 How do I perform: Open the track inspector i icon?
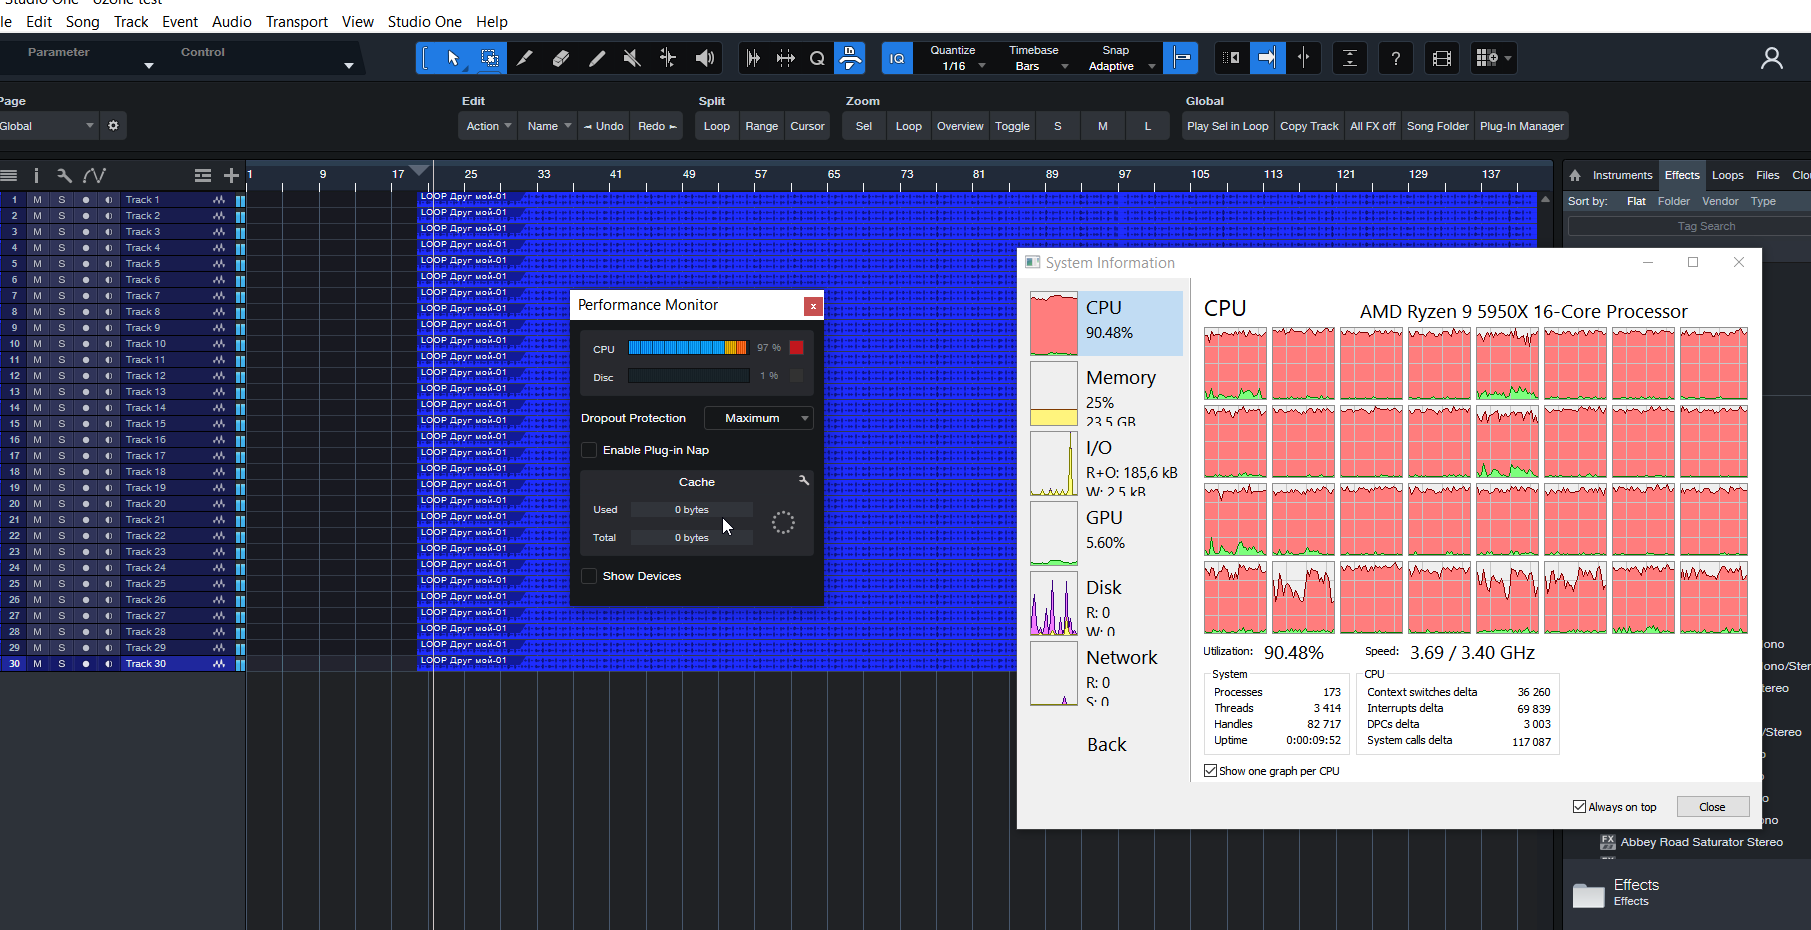coord(36,175)
